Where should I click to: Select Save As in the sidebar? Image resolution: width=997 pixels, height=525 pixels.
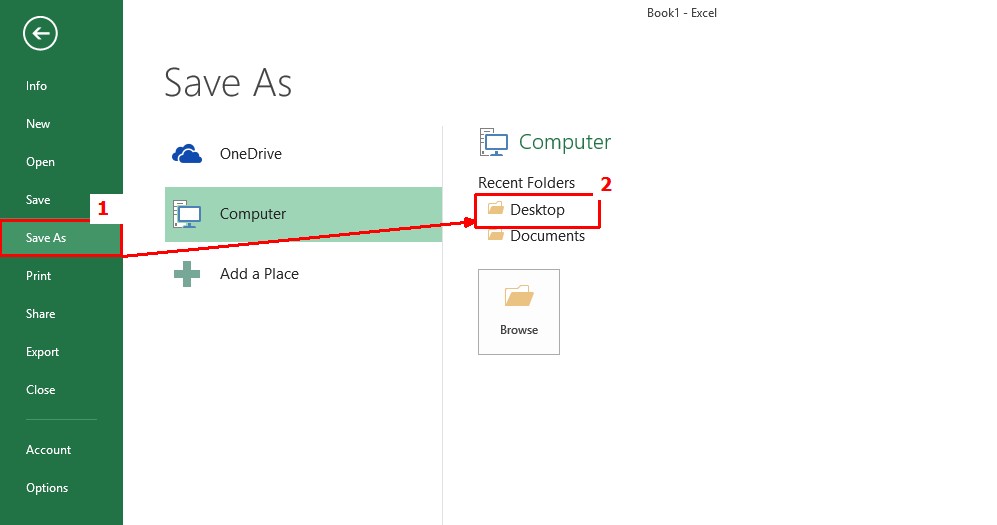[x=46, y=238]
